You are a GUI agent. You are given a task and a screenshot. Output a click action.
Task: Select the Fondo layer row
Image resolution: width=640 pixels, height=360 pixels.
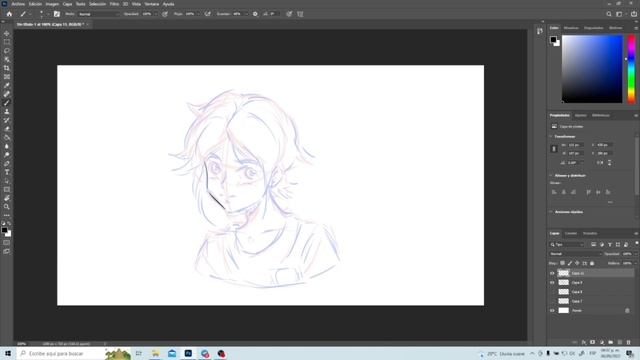[591, 311]
